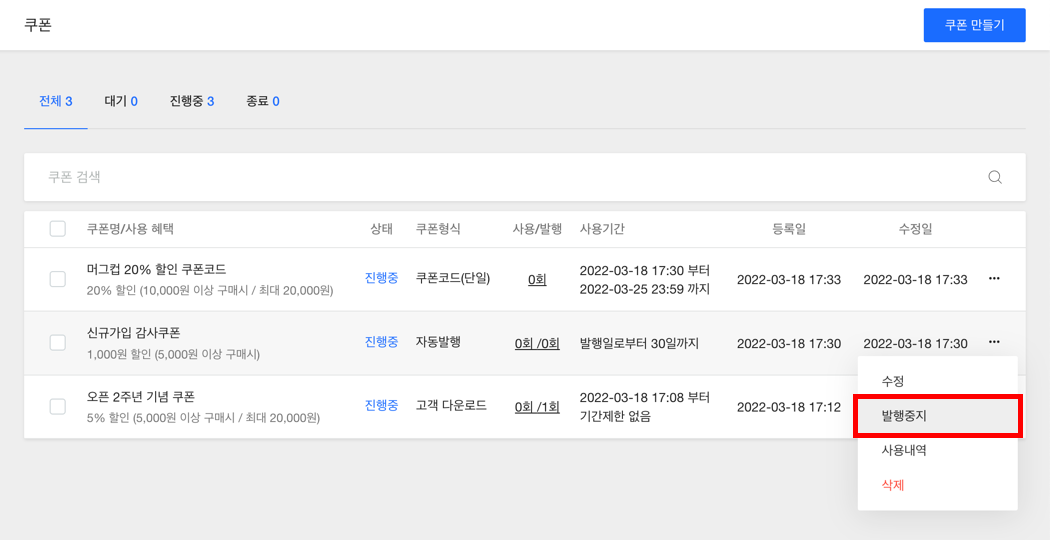Open the 진행중 tab
Screen dimensions: 1050x540
[192, 102]
